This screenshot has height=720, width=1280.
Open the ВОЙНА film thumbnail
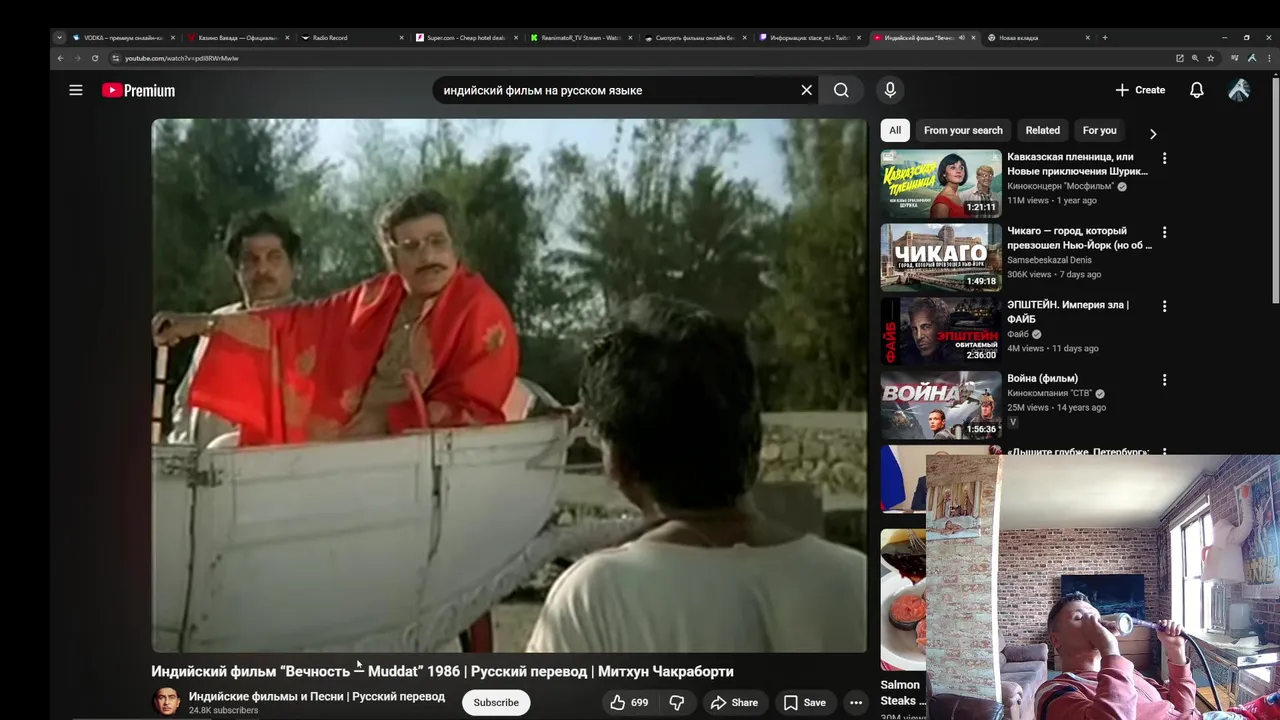(941, 406)
